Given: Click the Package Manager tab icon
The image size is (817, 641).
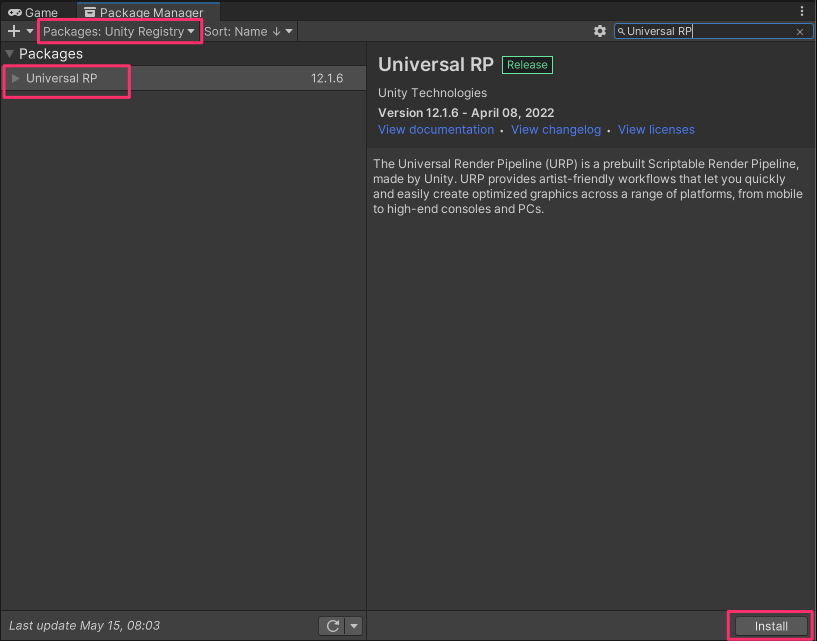Looking at the screenshot, I should pos(89,12).
